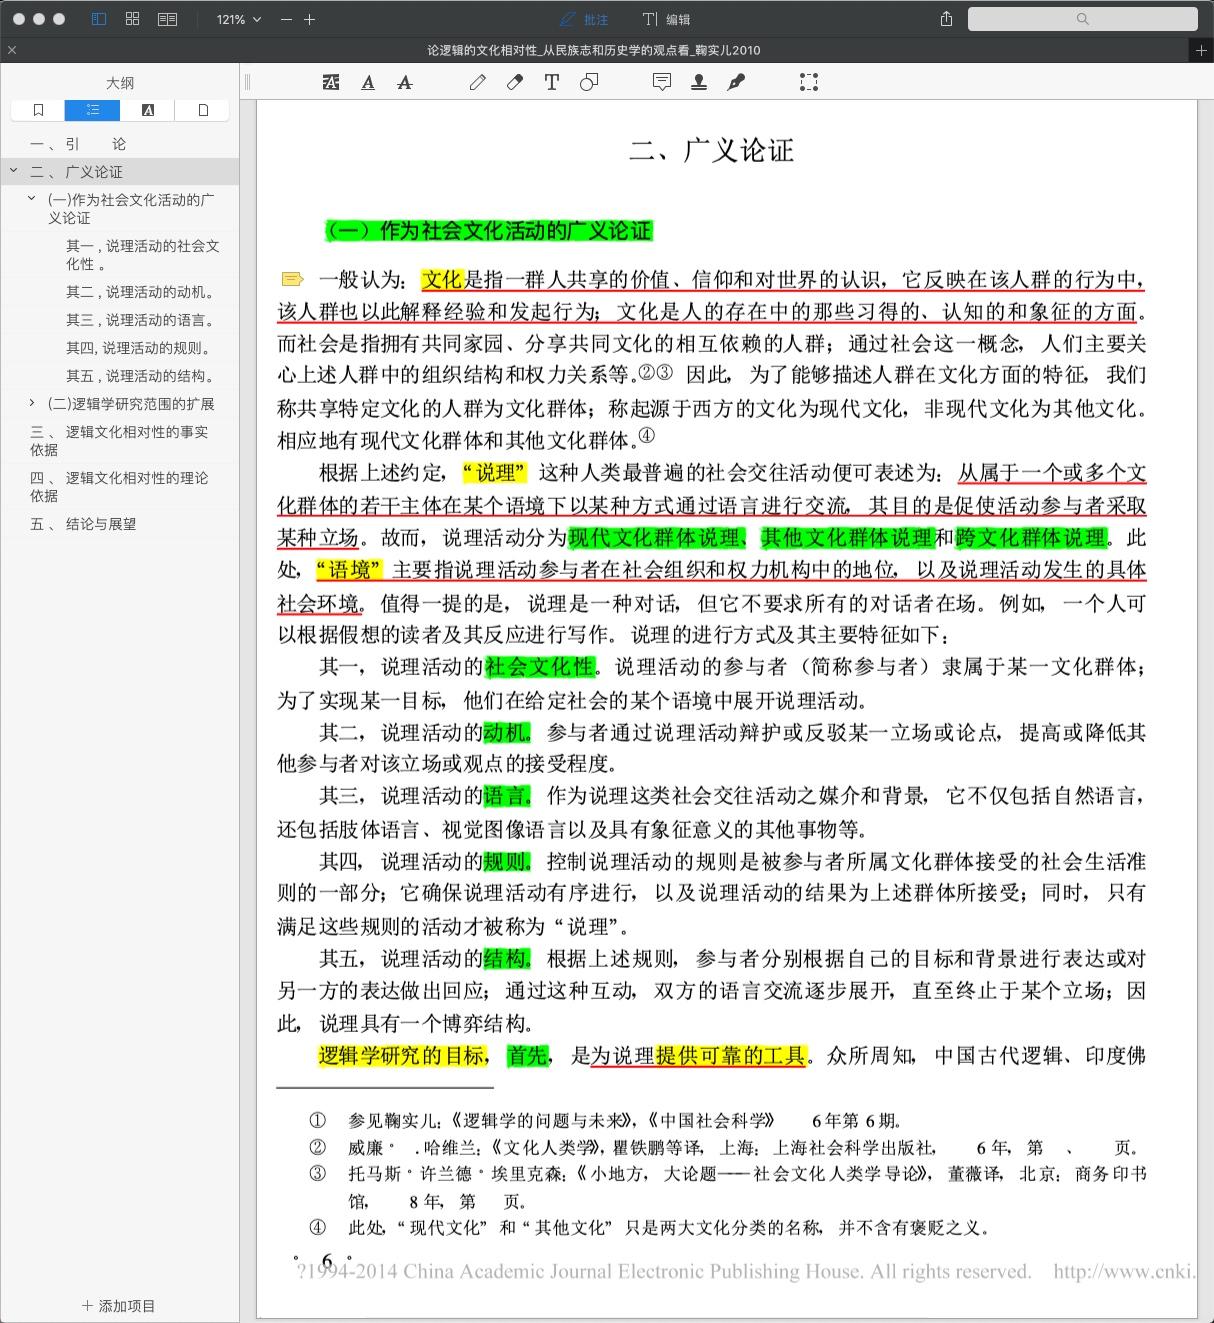Select the signature tool
Viewport: 1214px width, 1323px height.
736,82
